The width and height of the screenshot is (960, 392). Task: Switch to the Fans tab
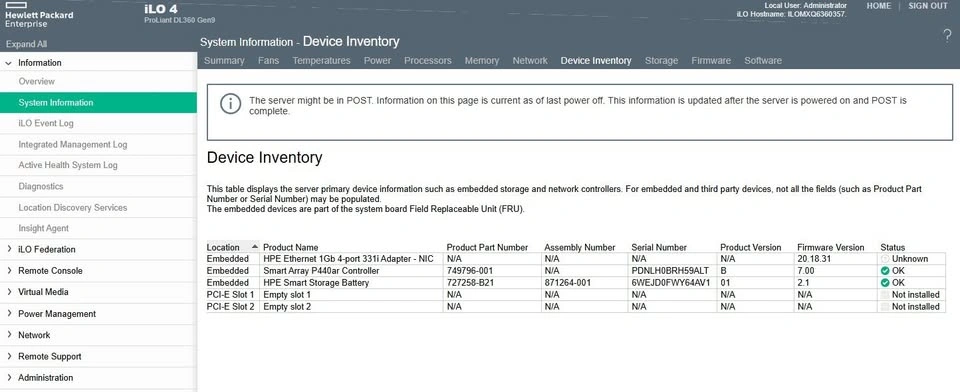[268, 61]
